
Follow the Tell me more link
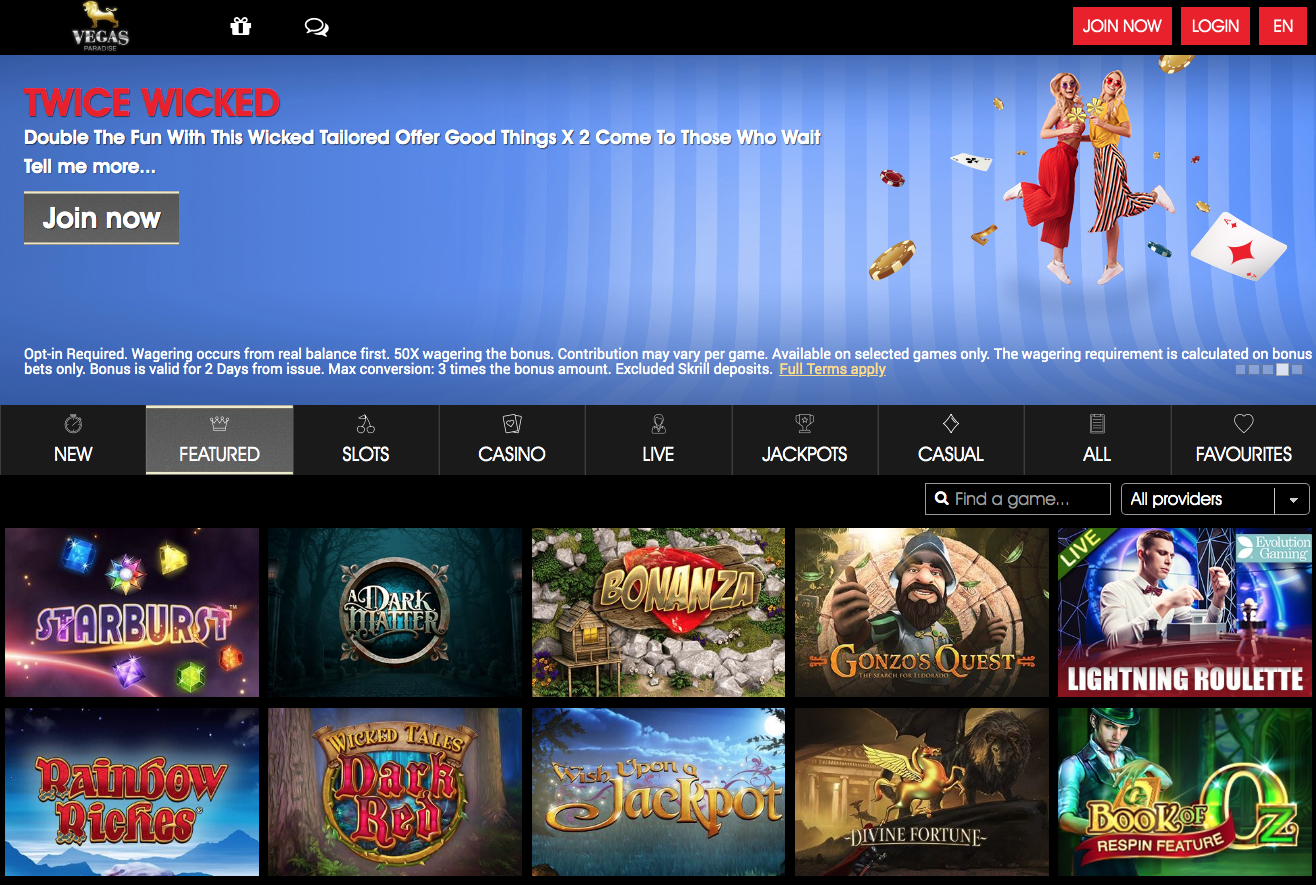tap(90, 166)
